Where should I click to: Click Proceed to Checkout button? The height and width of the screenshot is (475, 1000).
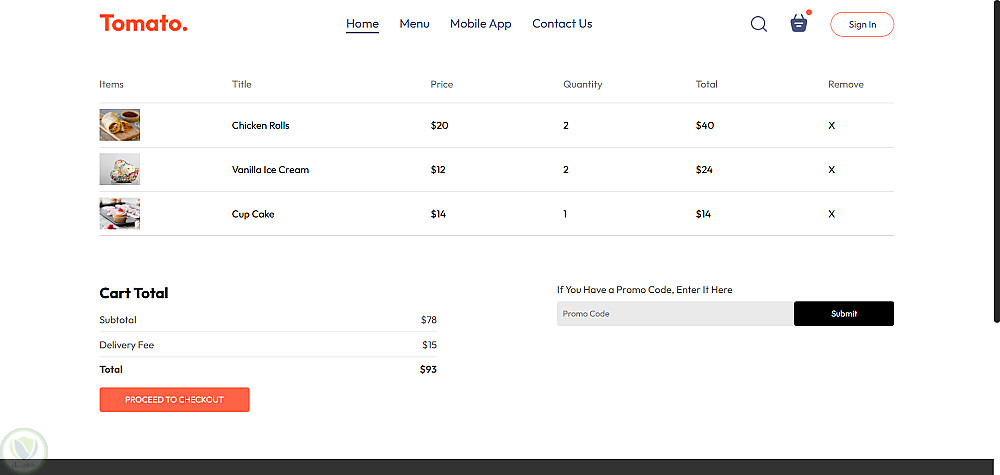(174, 400)
